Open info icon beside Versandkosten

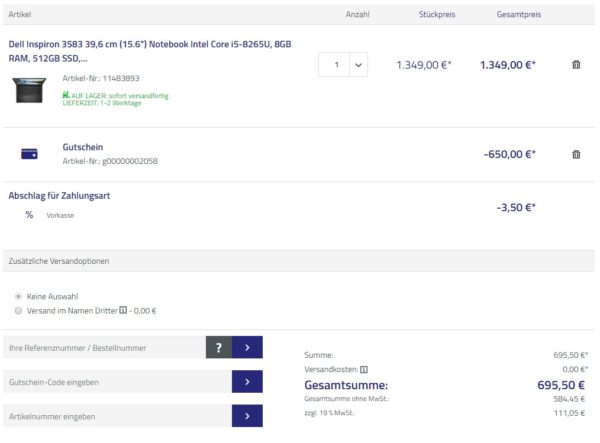[x=350, y=368]
